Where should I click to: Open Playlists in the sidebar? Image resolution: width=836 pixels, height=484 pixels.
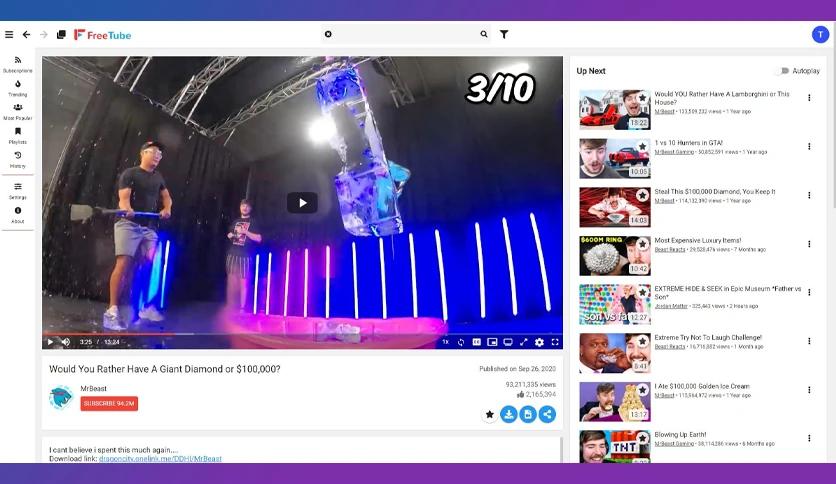click(x=18, y=136)
